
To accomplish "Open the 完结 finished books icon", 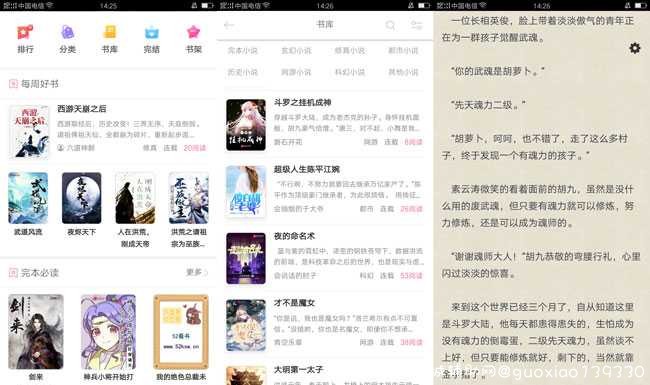I will pos(152,32).
